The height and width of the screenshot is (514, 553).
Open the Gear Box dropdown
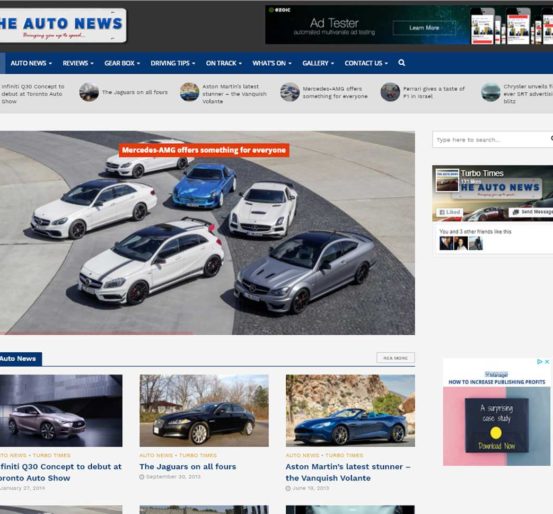coord(122,63)
